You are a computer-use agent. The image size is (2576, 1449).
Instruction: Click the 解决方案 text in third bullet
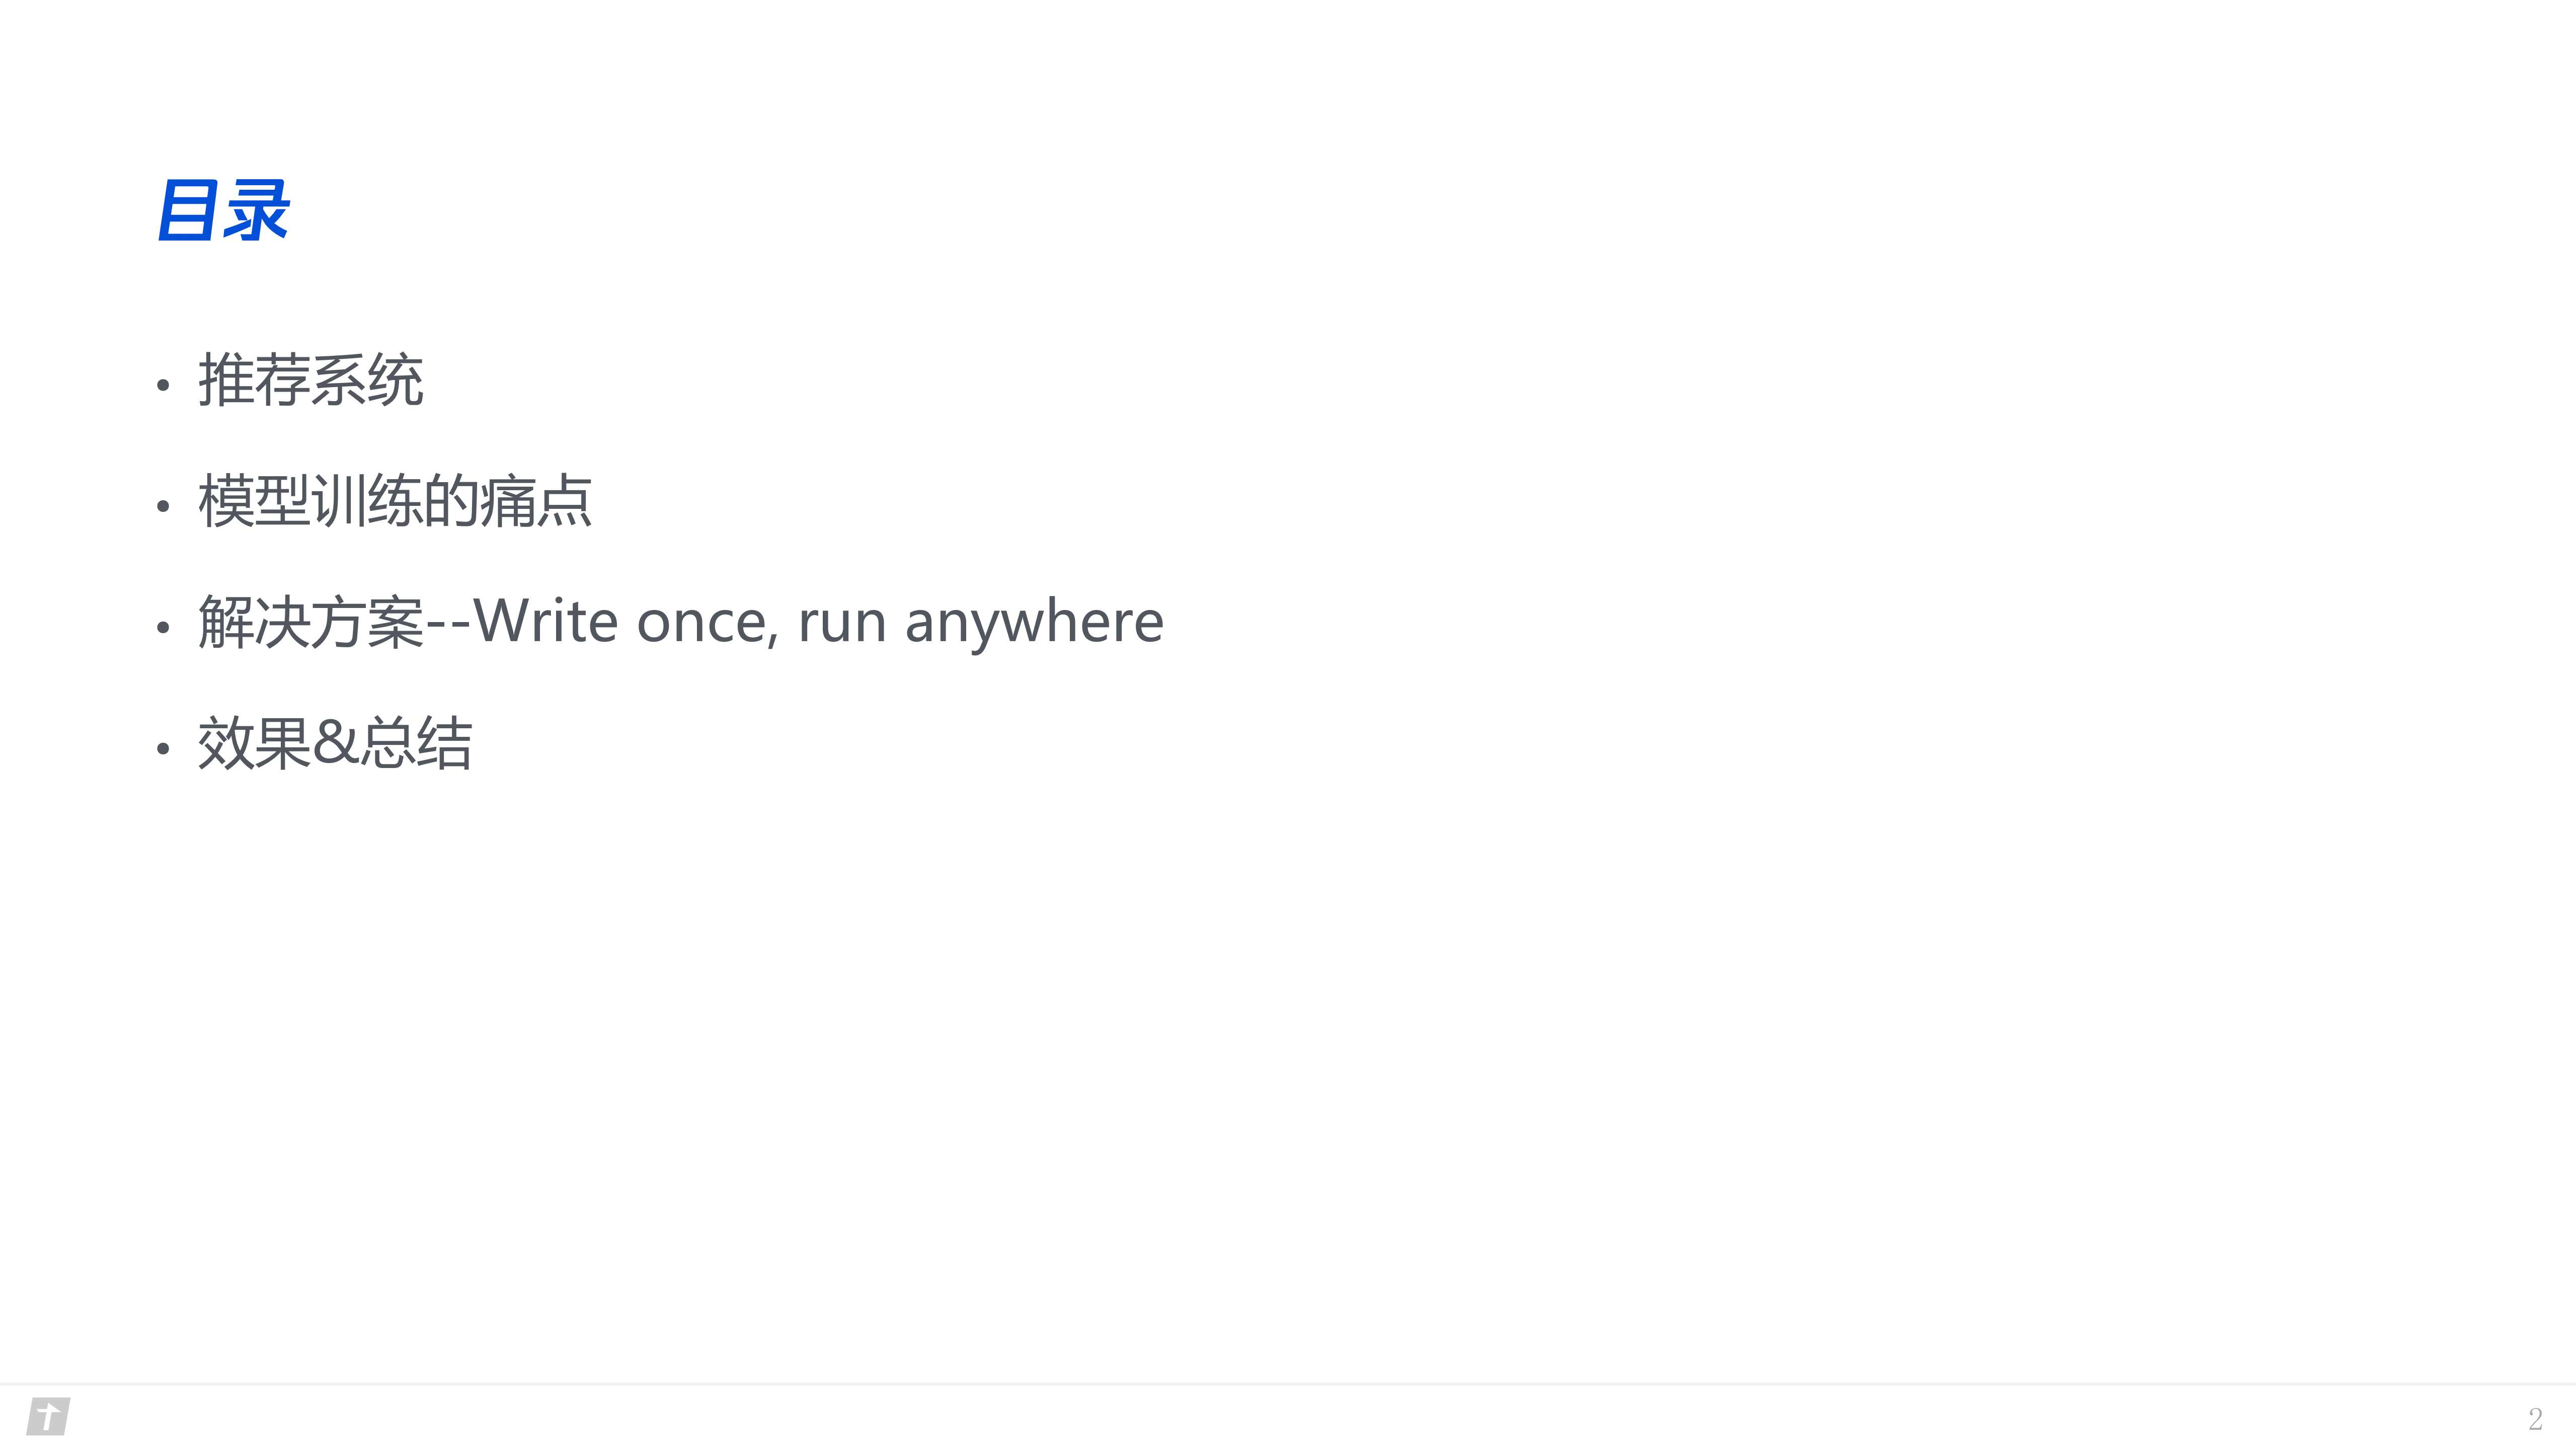(310, 622)
